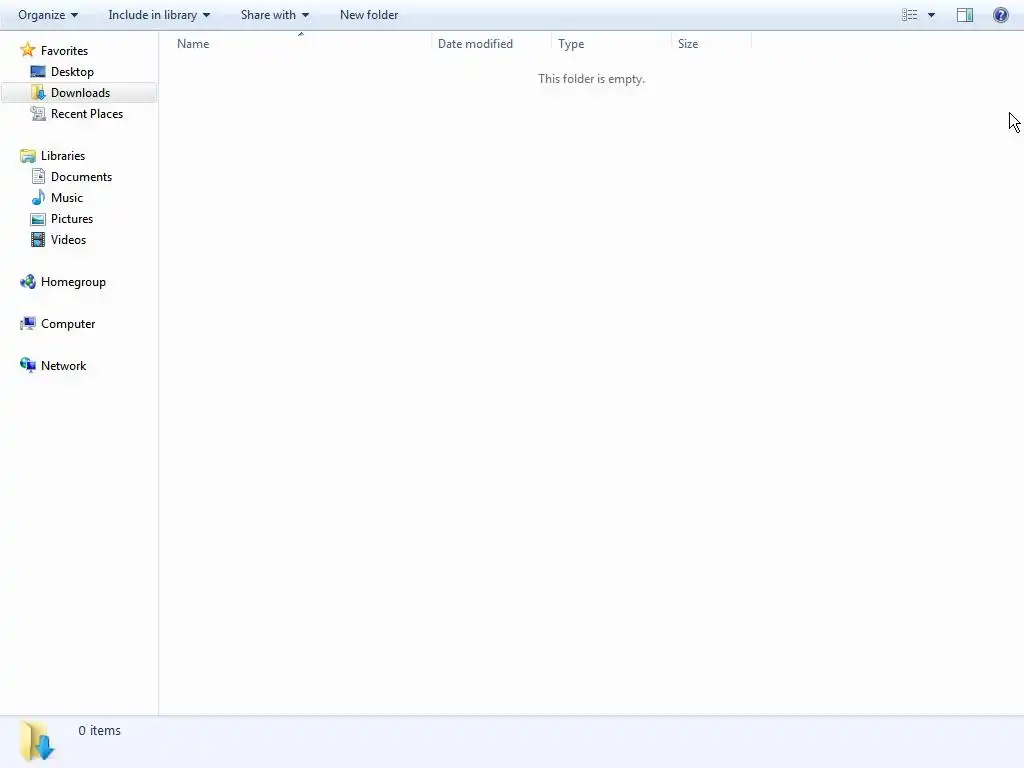Click the Desktop icon in Favorites
The height and width of the screenshot is (768, 1024).
(38, 71)
